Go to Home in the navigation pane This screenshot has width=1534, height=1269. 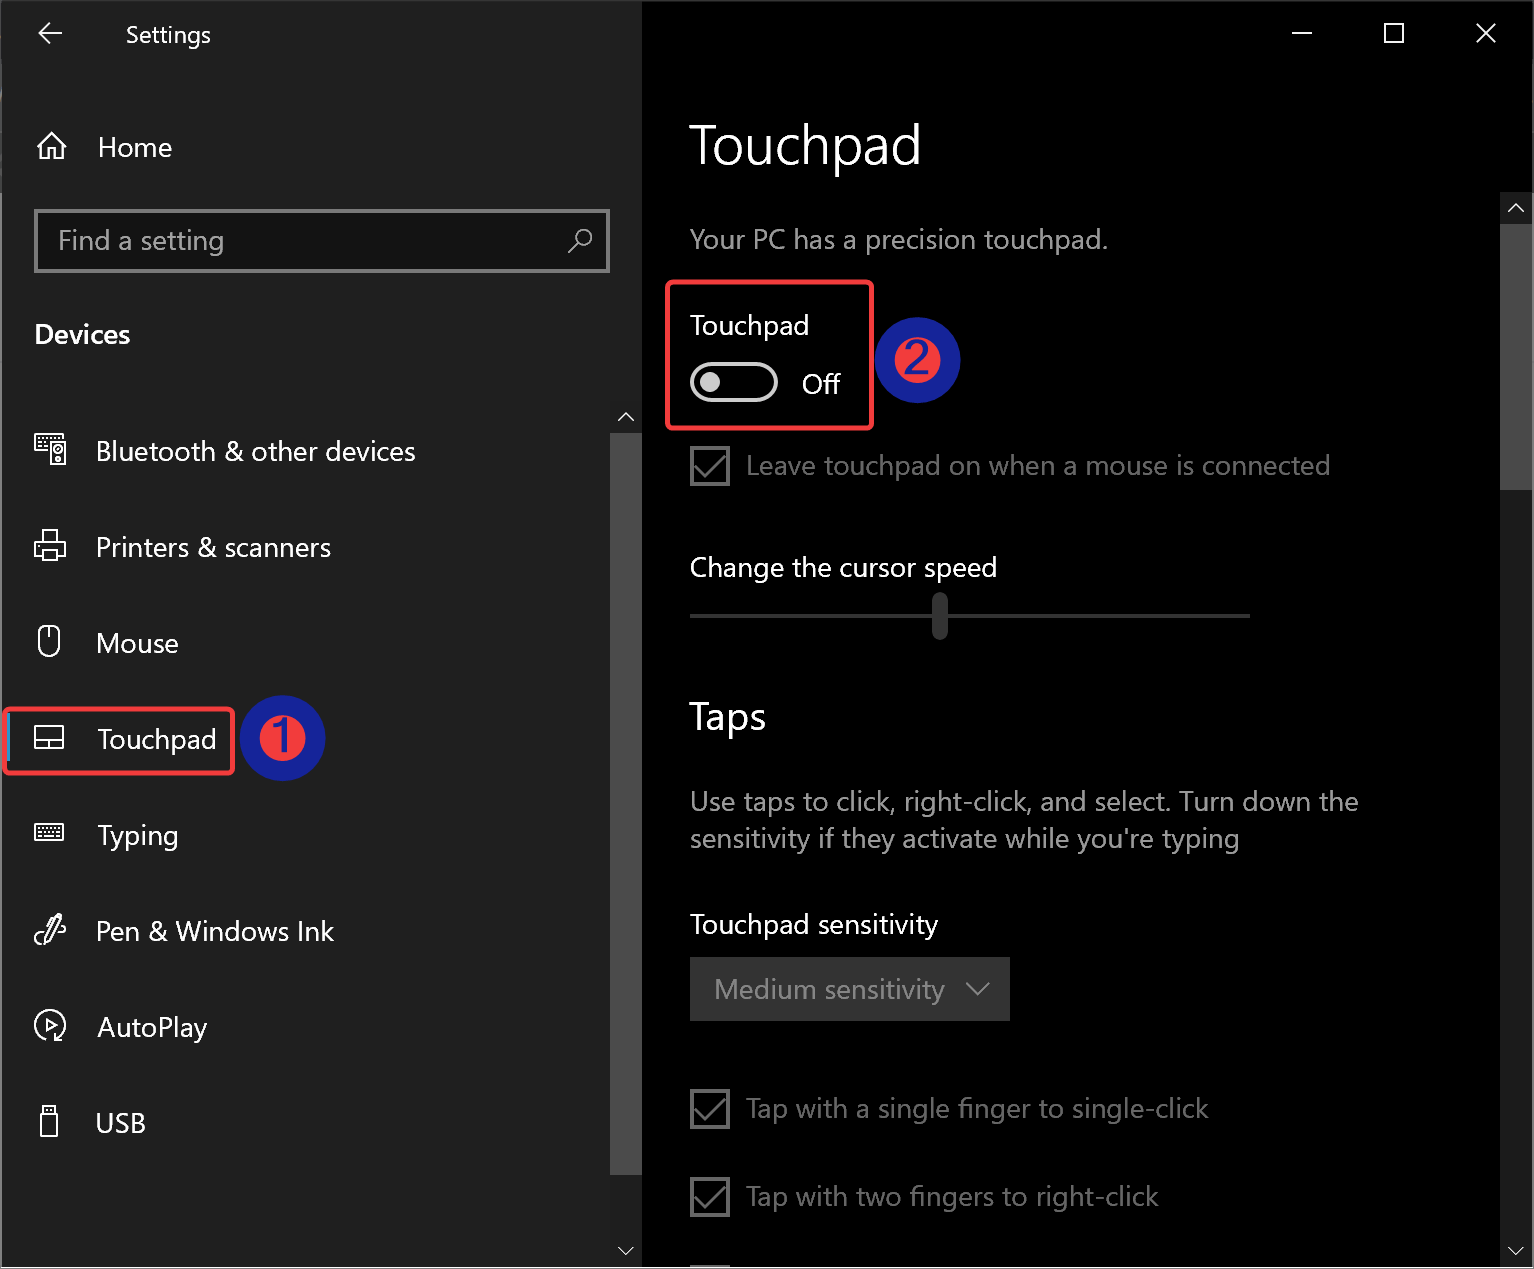pos(134,147)
